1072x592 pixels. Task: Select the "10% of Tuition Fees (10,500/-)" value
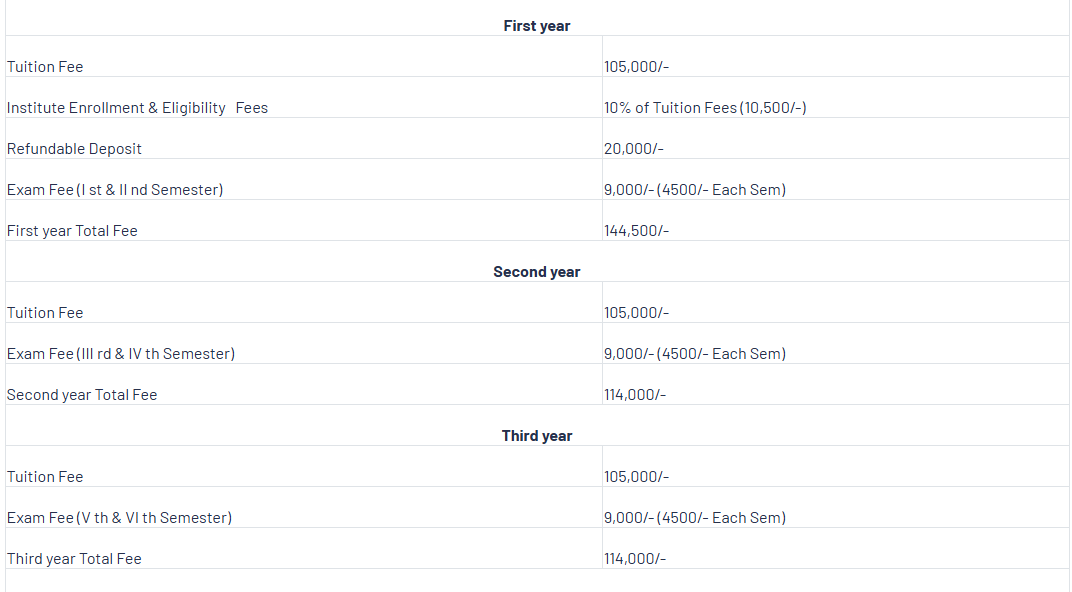pyautogui.click(x=705, y=108)
